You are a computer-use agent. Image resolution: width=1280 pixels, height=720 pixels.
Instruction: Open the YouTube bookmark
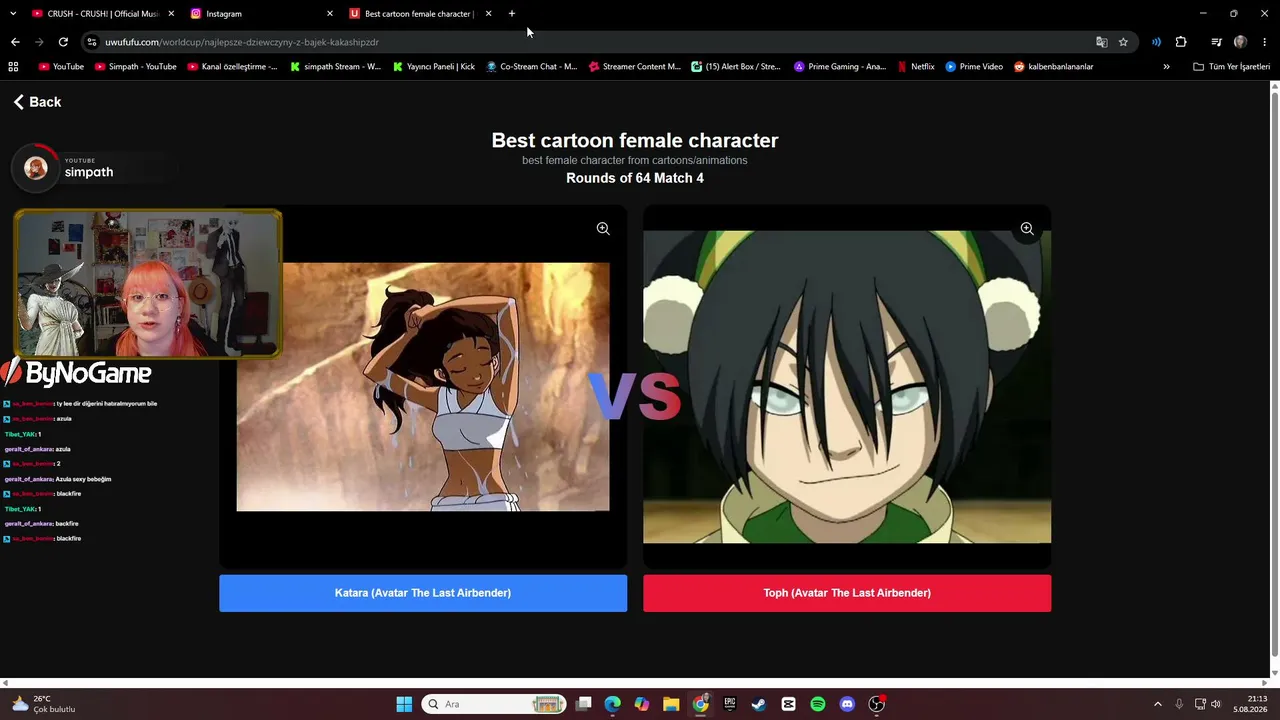coord(61,67)
